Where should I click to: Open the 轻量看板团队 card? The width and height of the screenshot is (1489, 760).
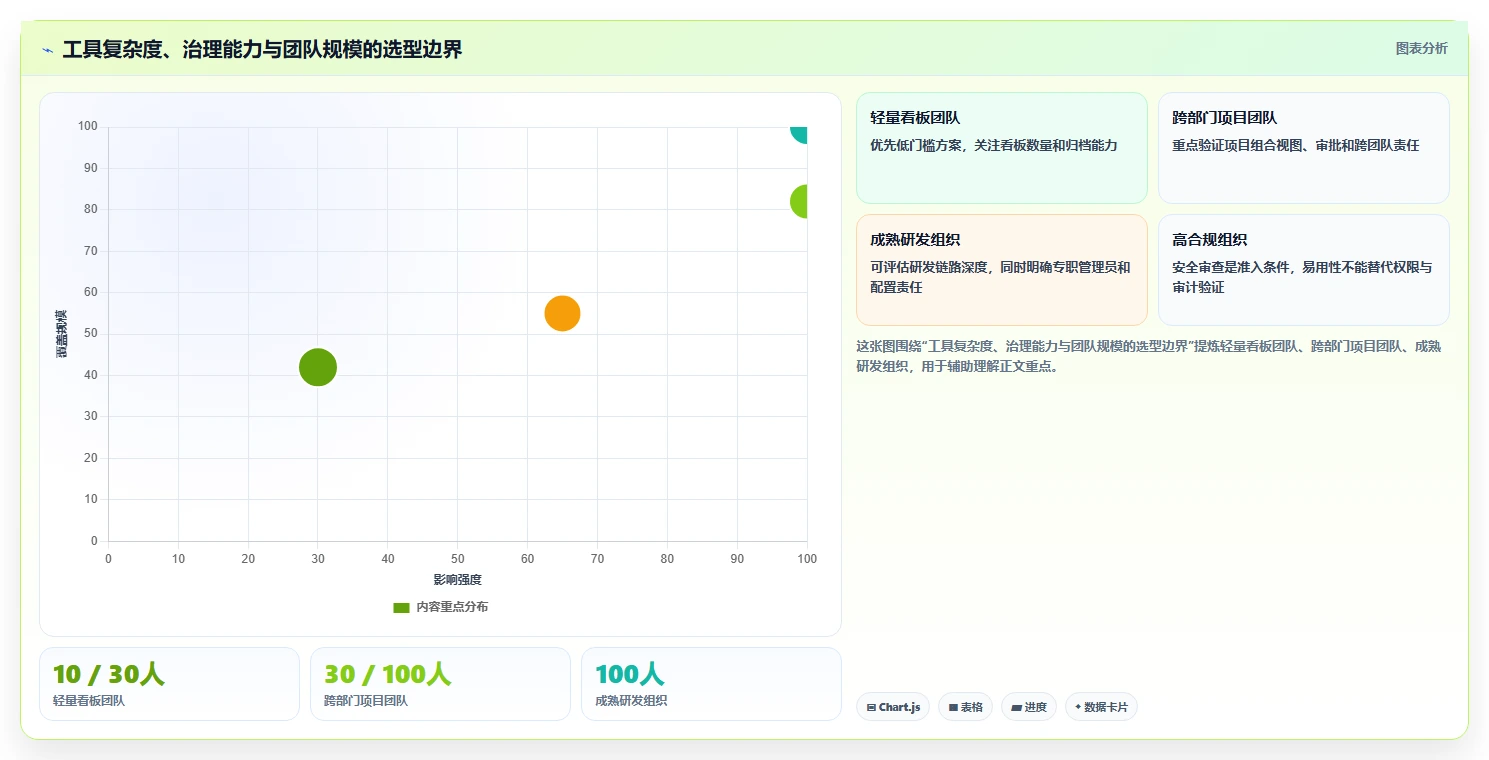coord(1001,148)
